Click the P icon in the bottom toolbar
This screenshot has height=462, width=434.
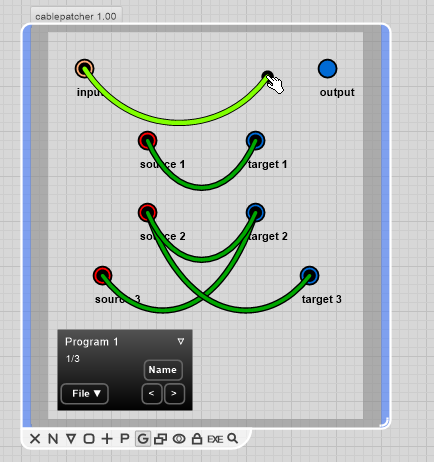point(125,439)
